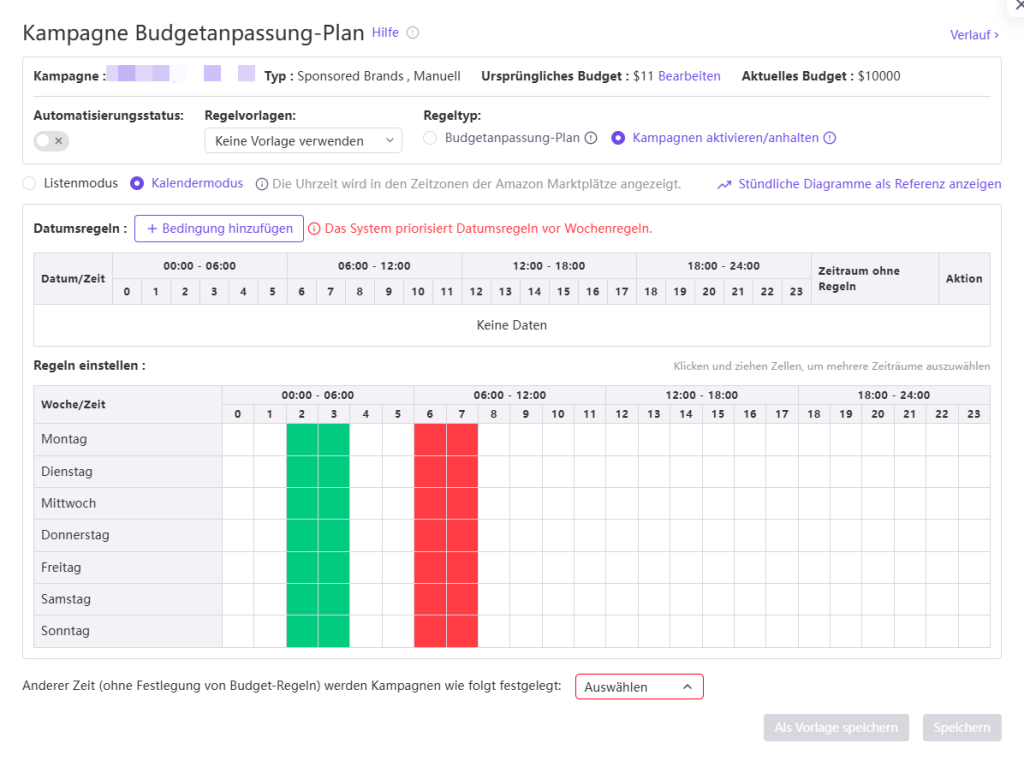Click the hourly chart trend icon

click(x=724, y=185)
